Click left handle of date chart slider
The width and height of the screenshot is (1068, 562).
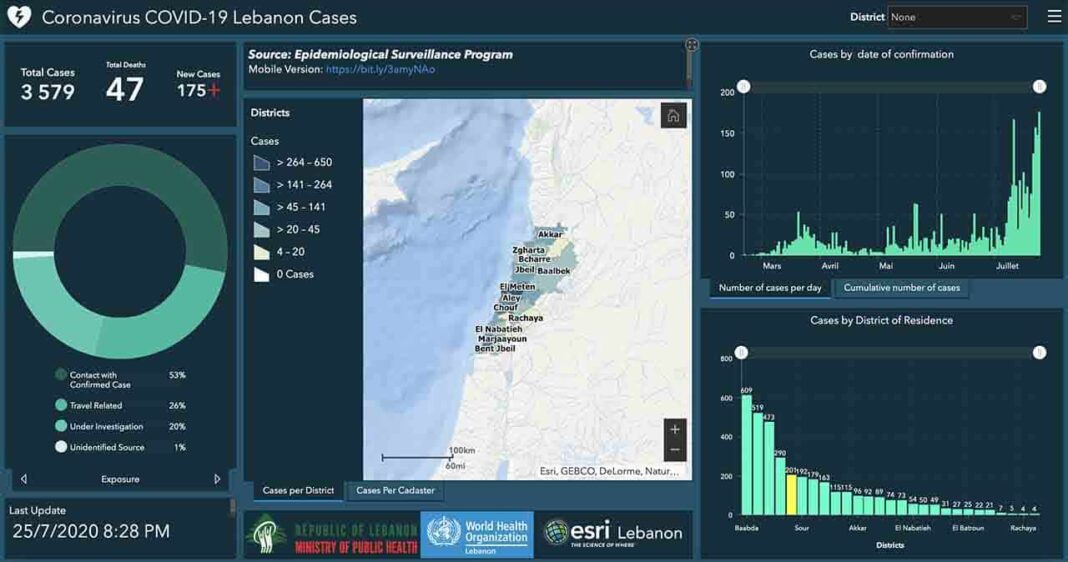(743, 87)
